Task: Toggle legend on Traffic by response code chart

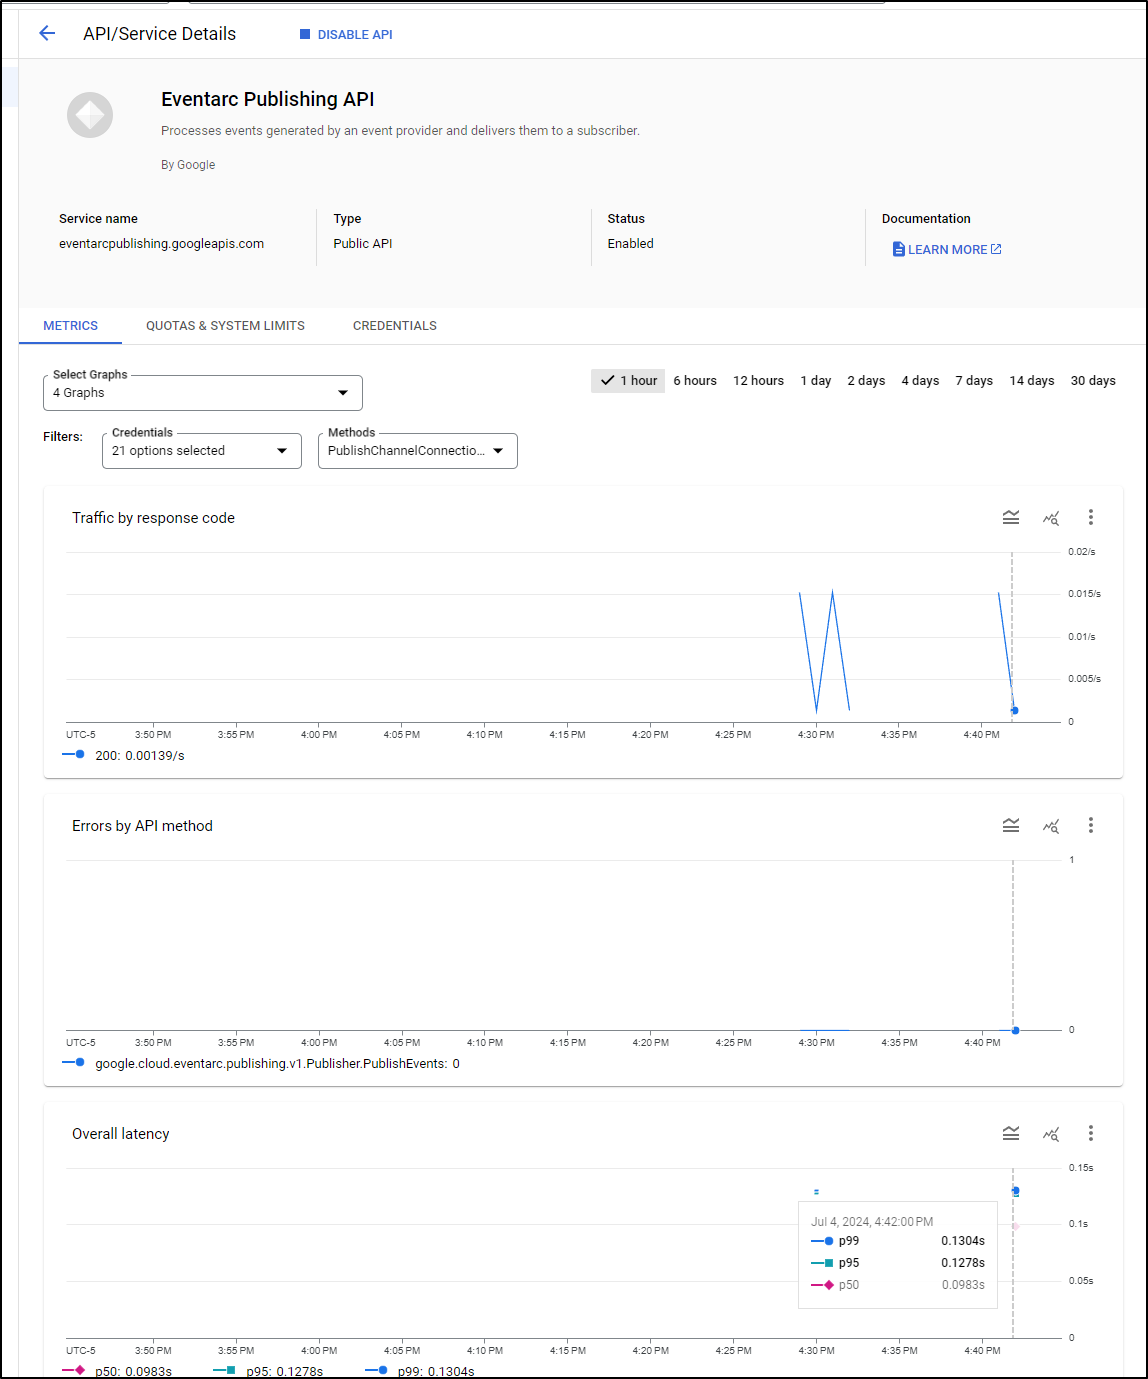Action: tap(1011, 517)
